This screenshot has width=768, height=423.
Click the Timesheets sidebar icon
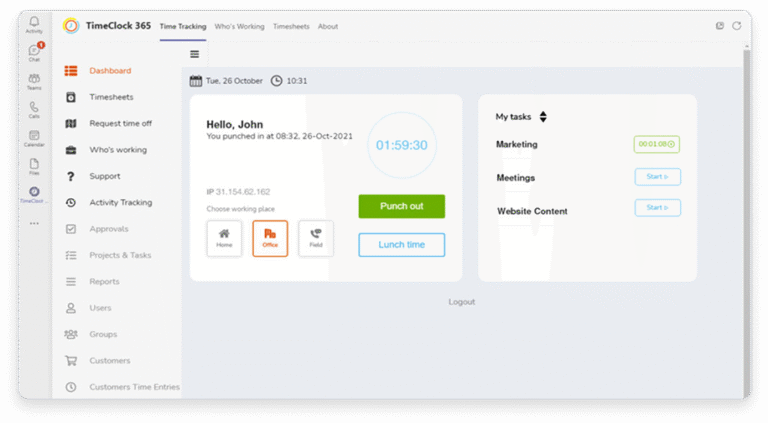[71, 97]
